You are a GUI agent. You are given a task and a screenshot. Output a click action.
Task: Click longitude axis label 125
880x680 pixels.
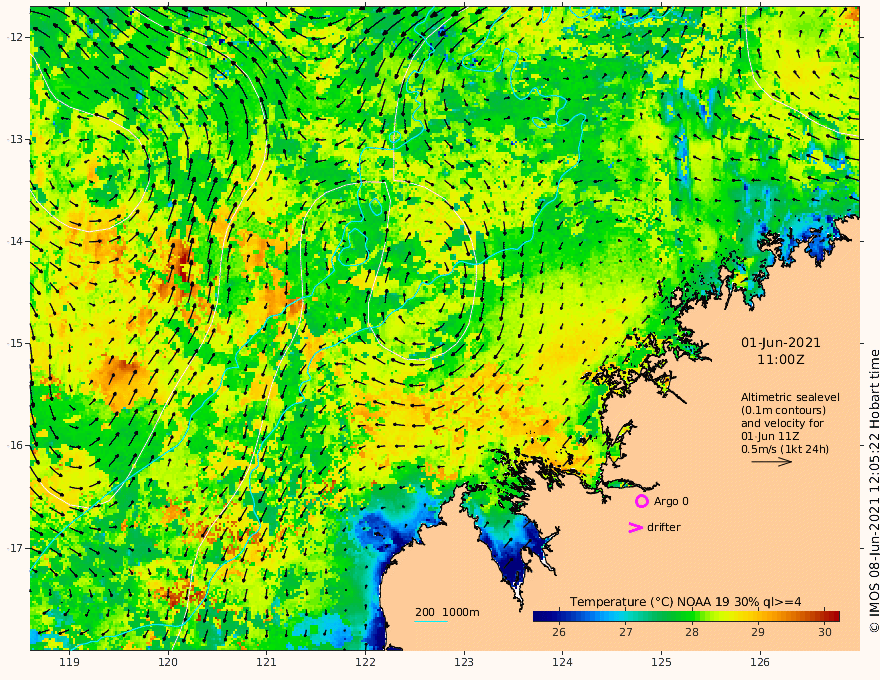[x=662, y=663]
